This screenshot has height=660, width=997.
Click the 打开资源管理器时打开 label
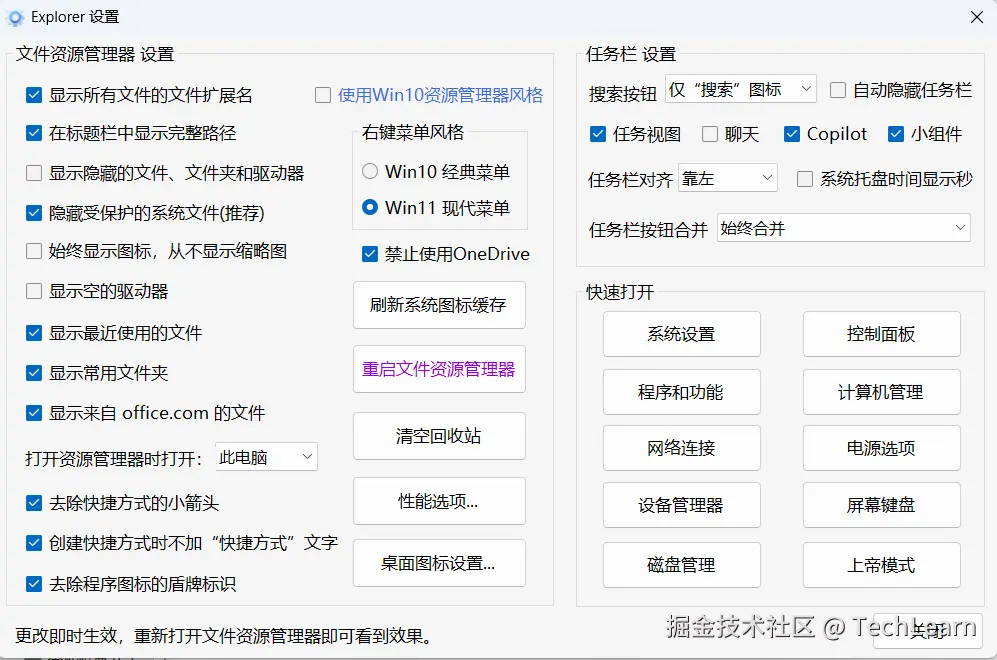(113, 459)
